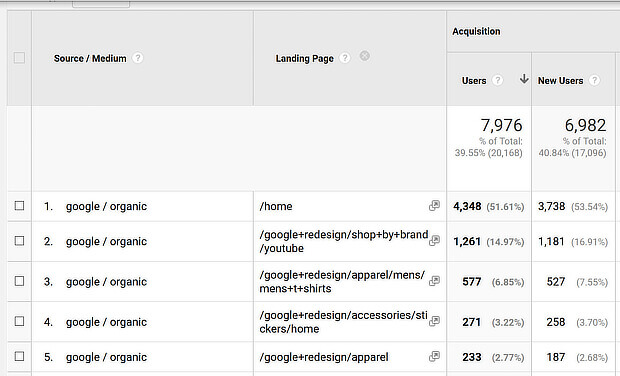The width and height of the screenshot is (620, 376).
Task: Open help icon beside Users column
Action: (497, 80)
